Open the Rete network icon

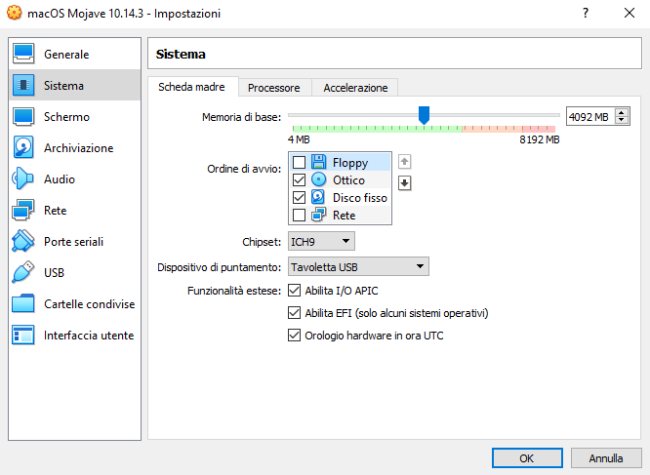[x=24, y=210]
